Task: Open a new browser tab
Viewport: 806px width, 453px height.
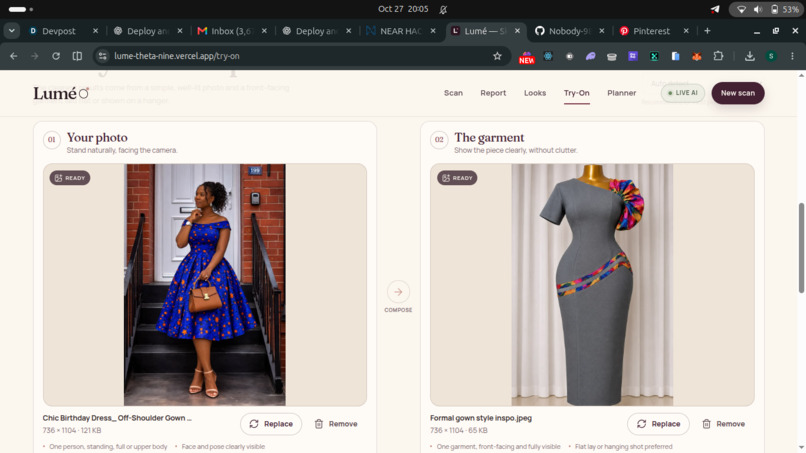Action: 707,31
